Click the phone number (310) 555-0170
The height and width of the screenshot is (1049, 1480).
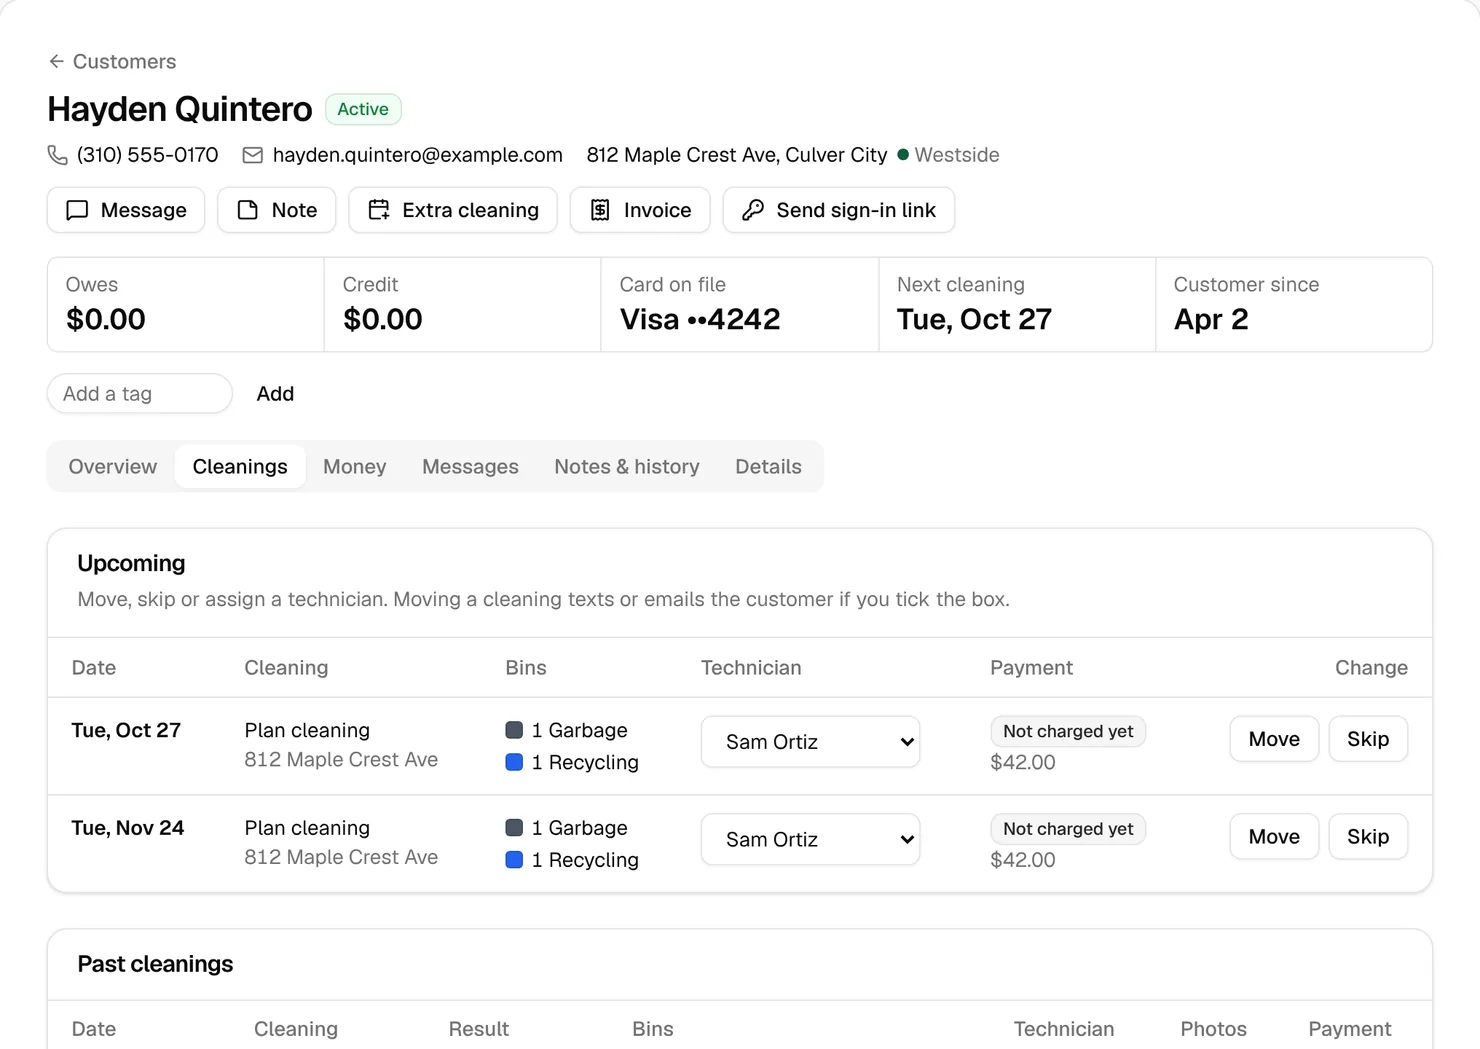pyautogui.click(x=147, y=155)
